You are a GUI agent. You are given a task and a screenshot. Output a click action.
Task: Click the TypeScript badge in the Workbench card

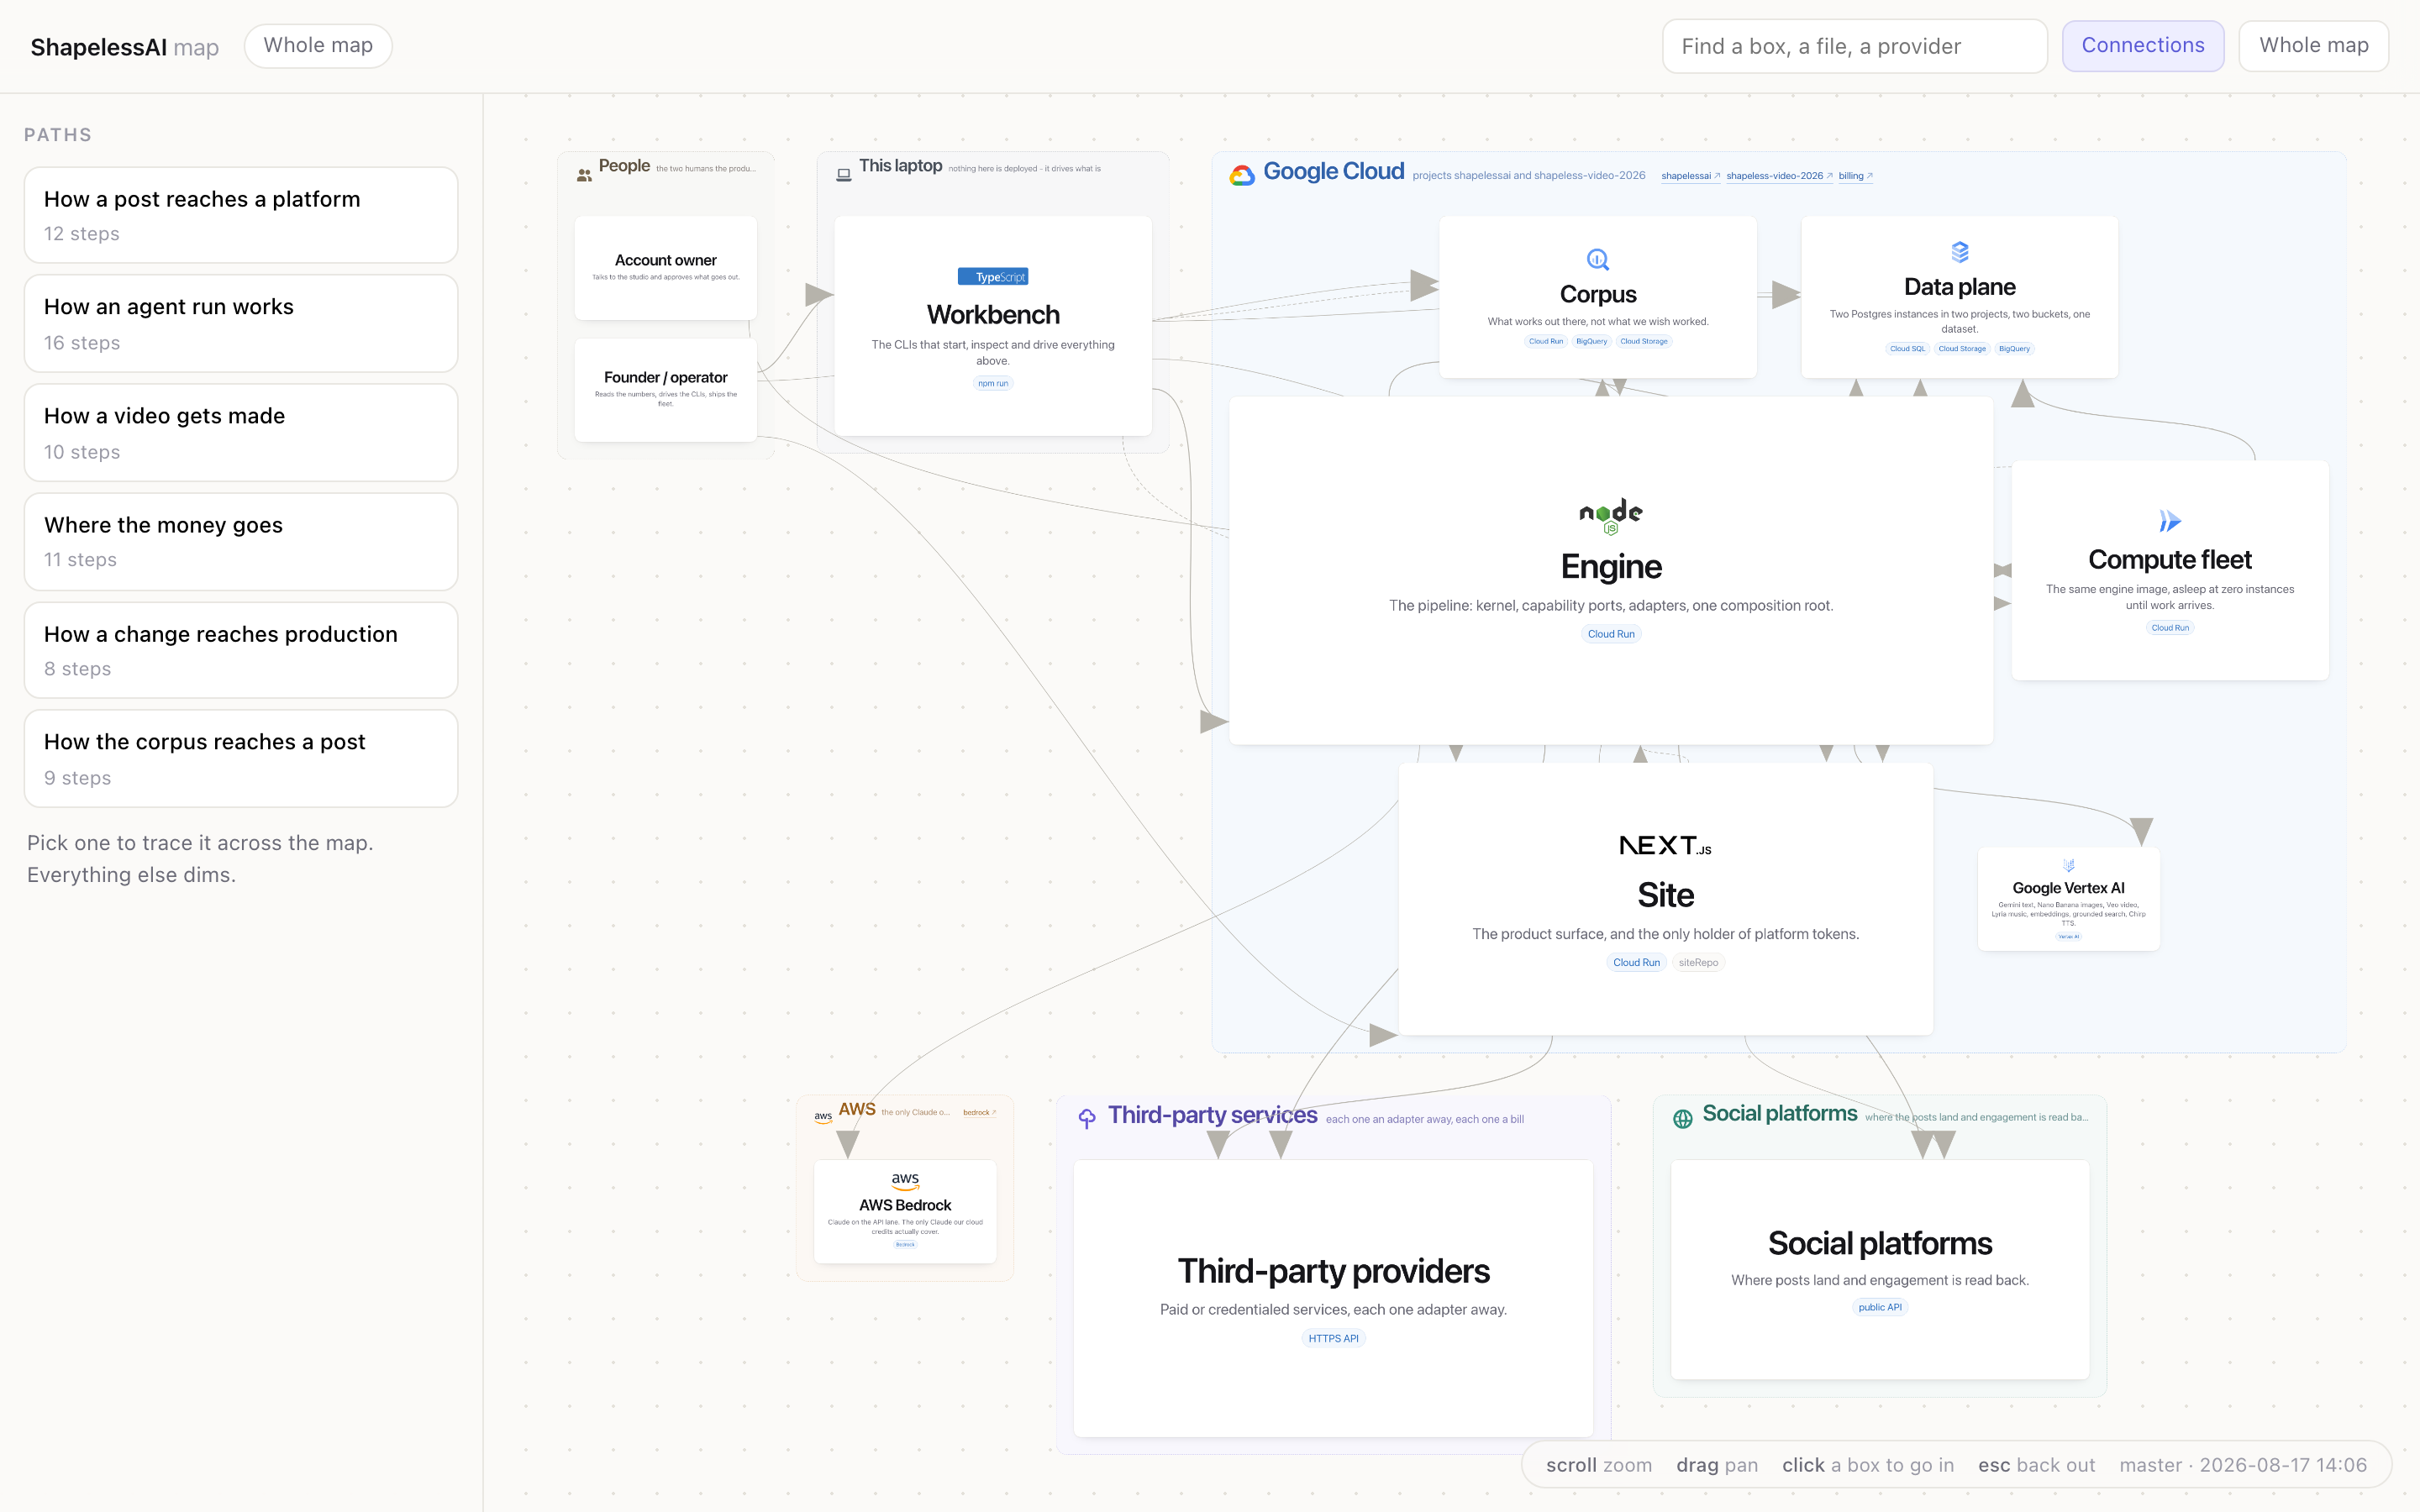993,277
